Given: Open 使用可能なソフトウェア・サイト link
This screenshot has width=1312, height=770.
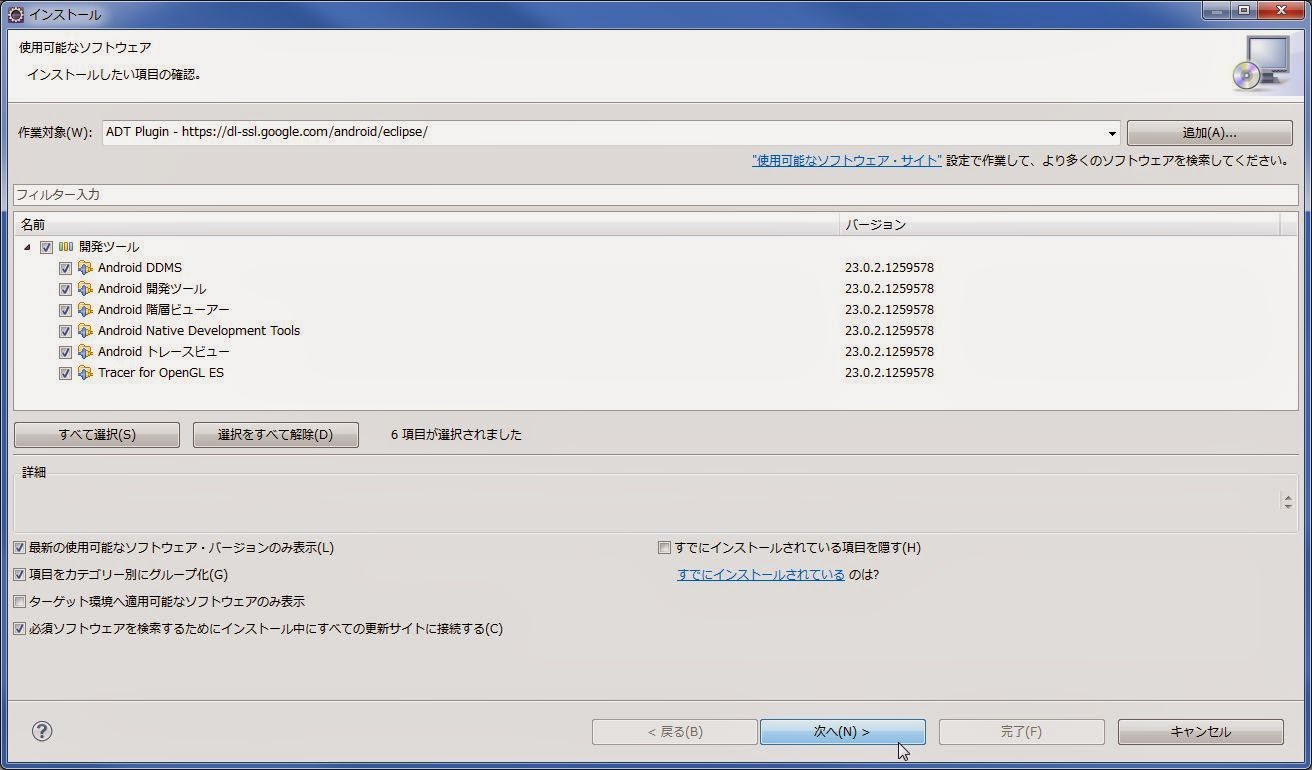Looking at the screenshot, I should tap(847, 160).
